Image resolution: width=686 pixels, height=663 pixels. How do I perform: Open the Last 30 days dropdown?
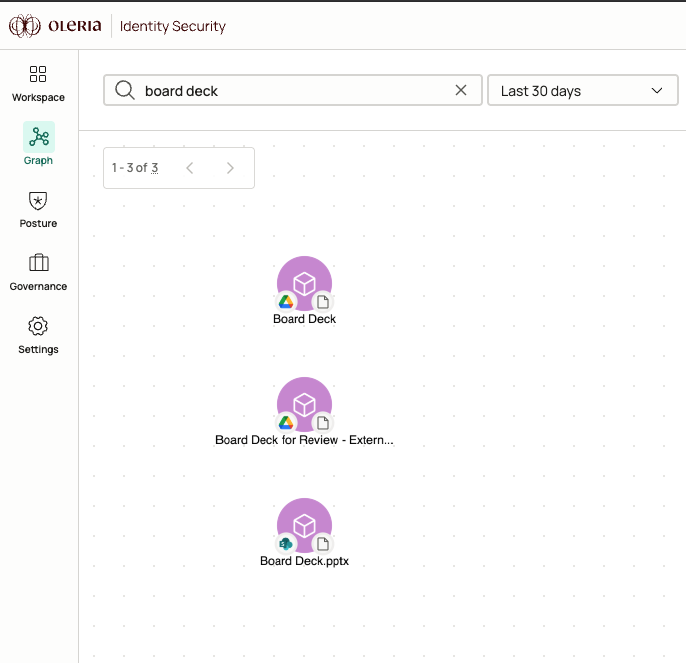583,90
